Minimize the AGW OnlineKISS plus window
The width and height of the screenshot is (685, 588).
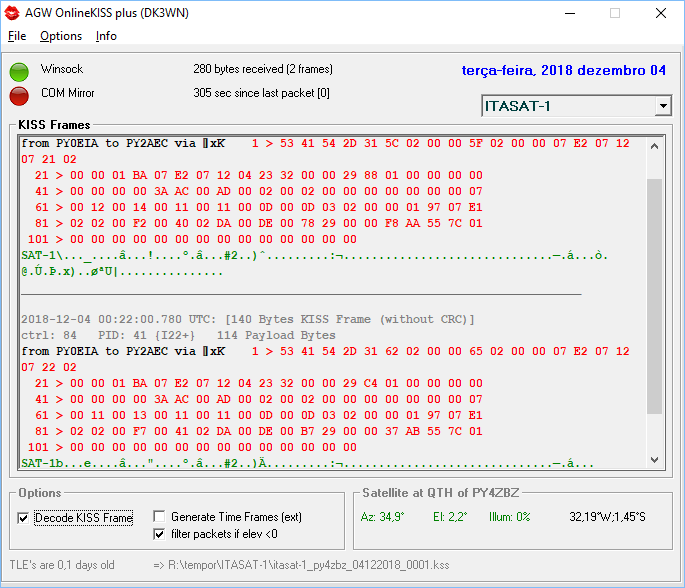(x=570, y=13)
